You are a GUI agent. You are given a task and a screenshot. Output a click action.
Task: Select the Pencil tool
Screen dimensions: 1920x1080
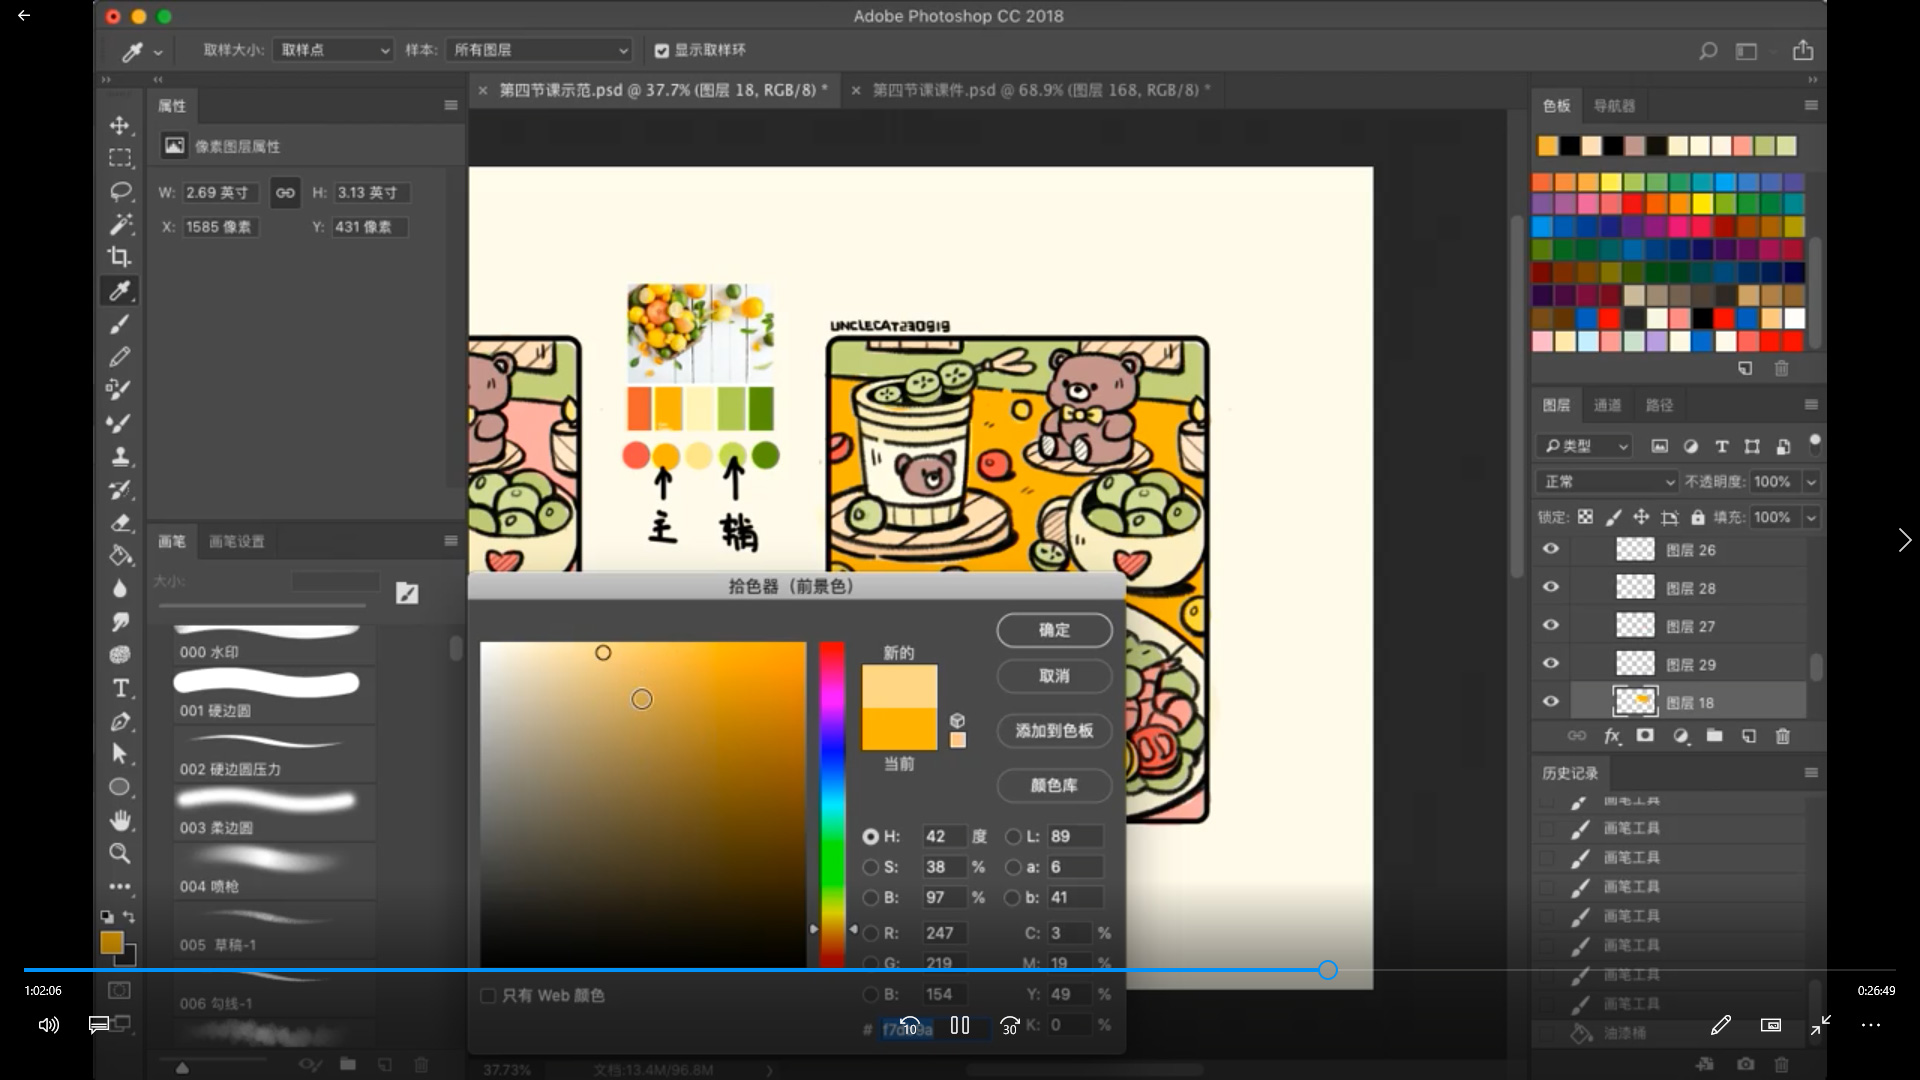(x=120, y=357)
